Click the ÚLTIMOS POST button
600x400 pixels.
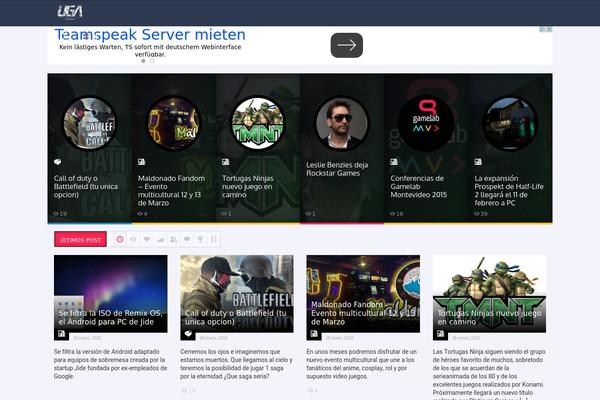point(80,240)
